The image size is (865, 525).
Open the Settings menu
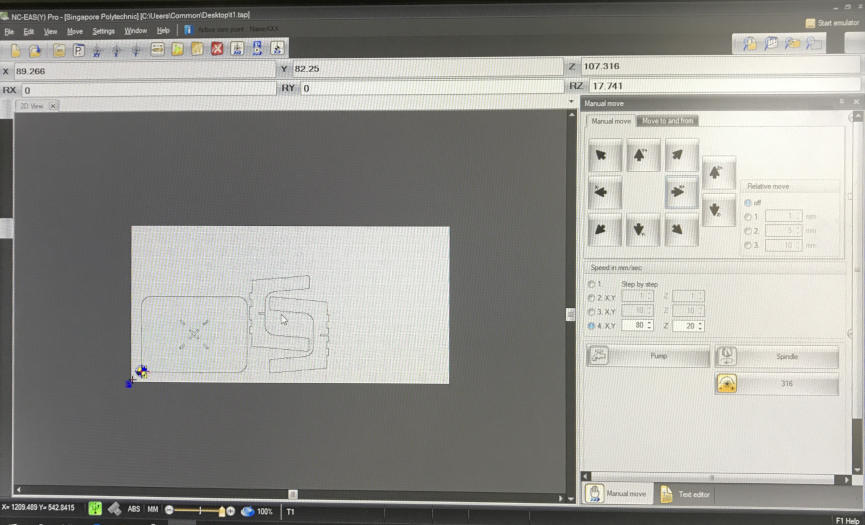tap(103, 31)
